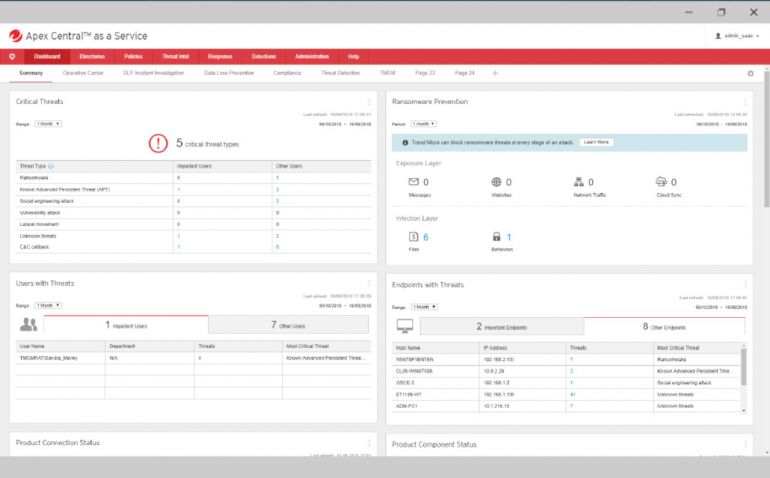Open the Endpoints with Threats Range dropdown

coord(425,307)
